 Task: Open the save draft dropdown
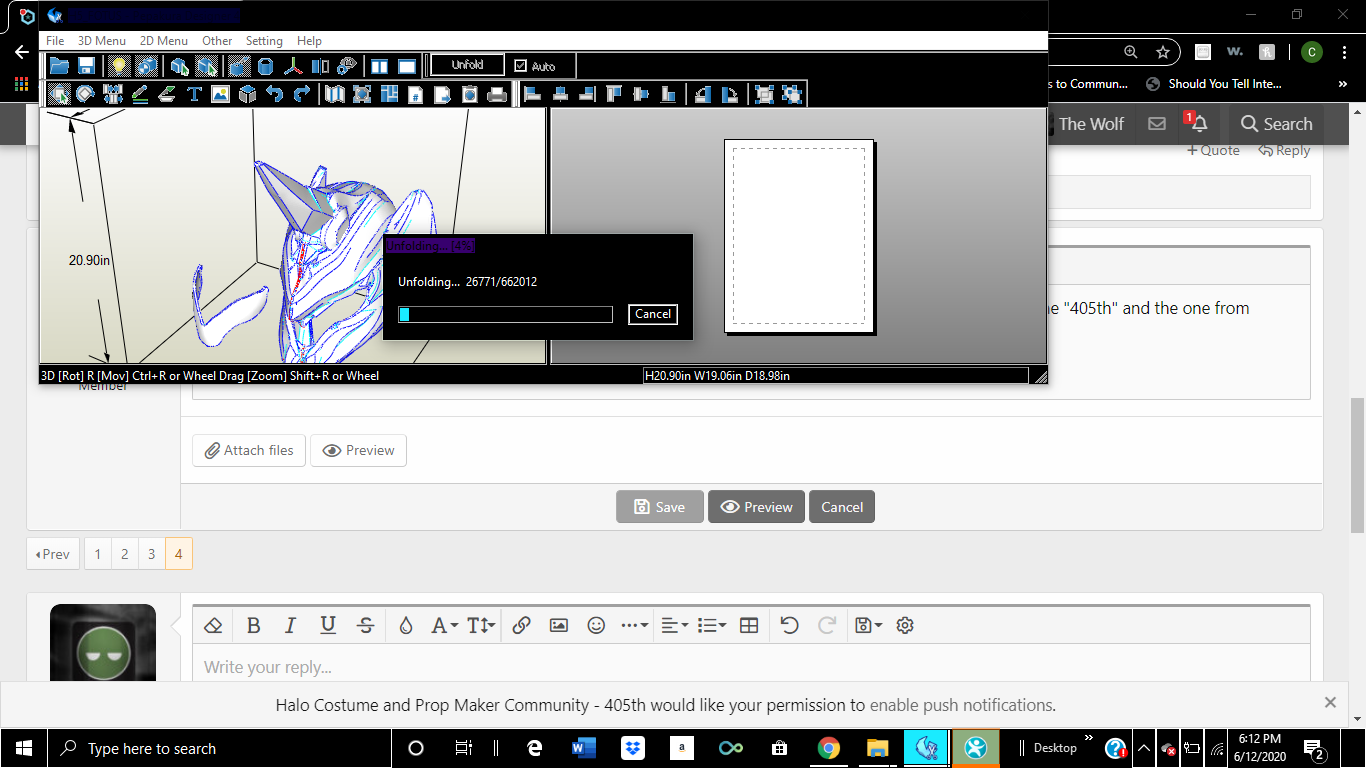[x=869, y=625]
